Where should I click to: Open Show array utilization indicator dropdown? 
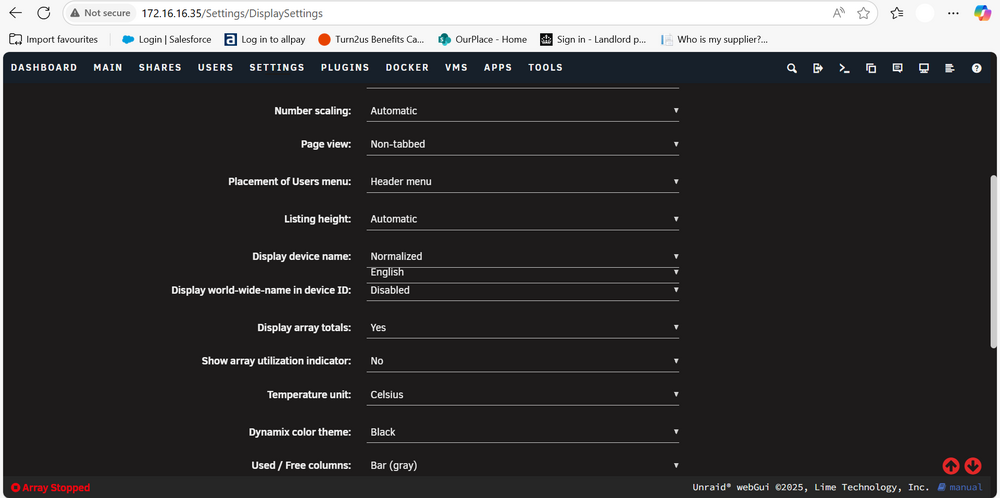(524, 361)
